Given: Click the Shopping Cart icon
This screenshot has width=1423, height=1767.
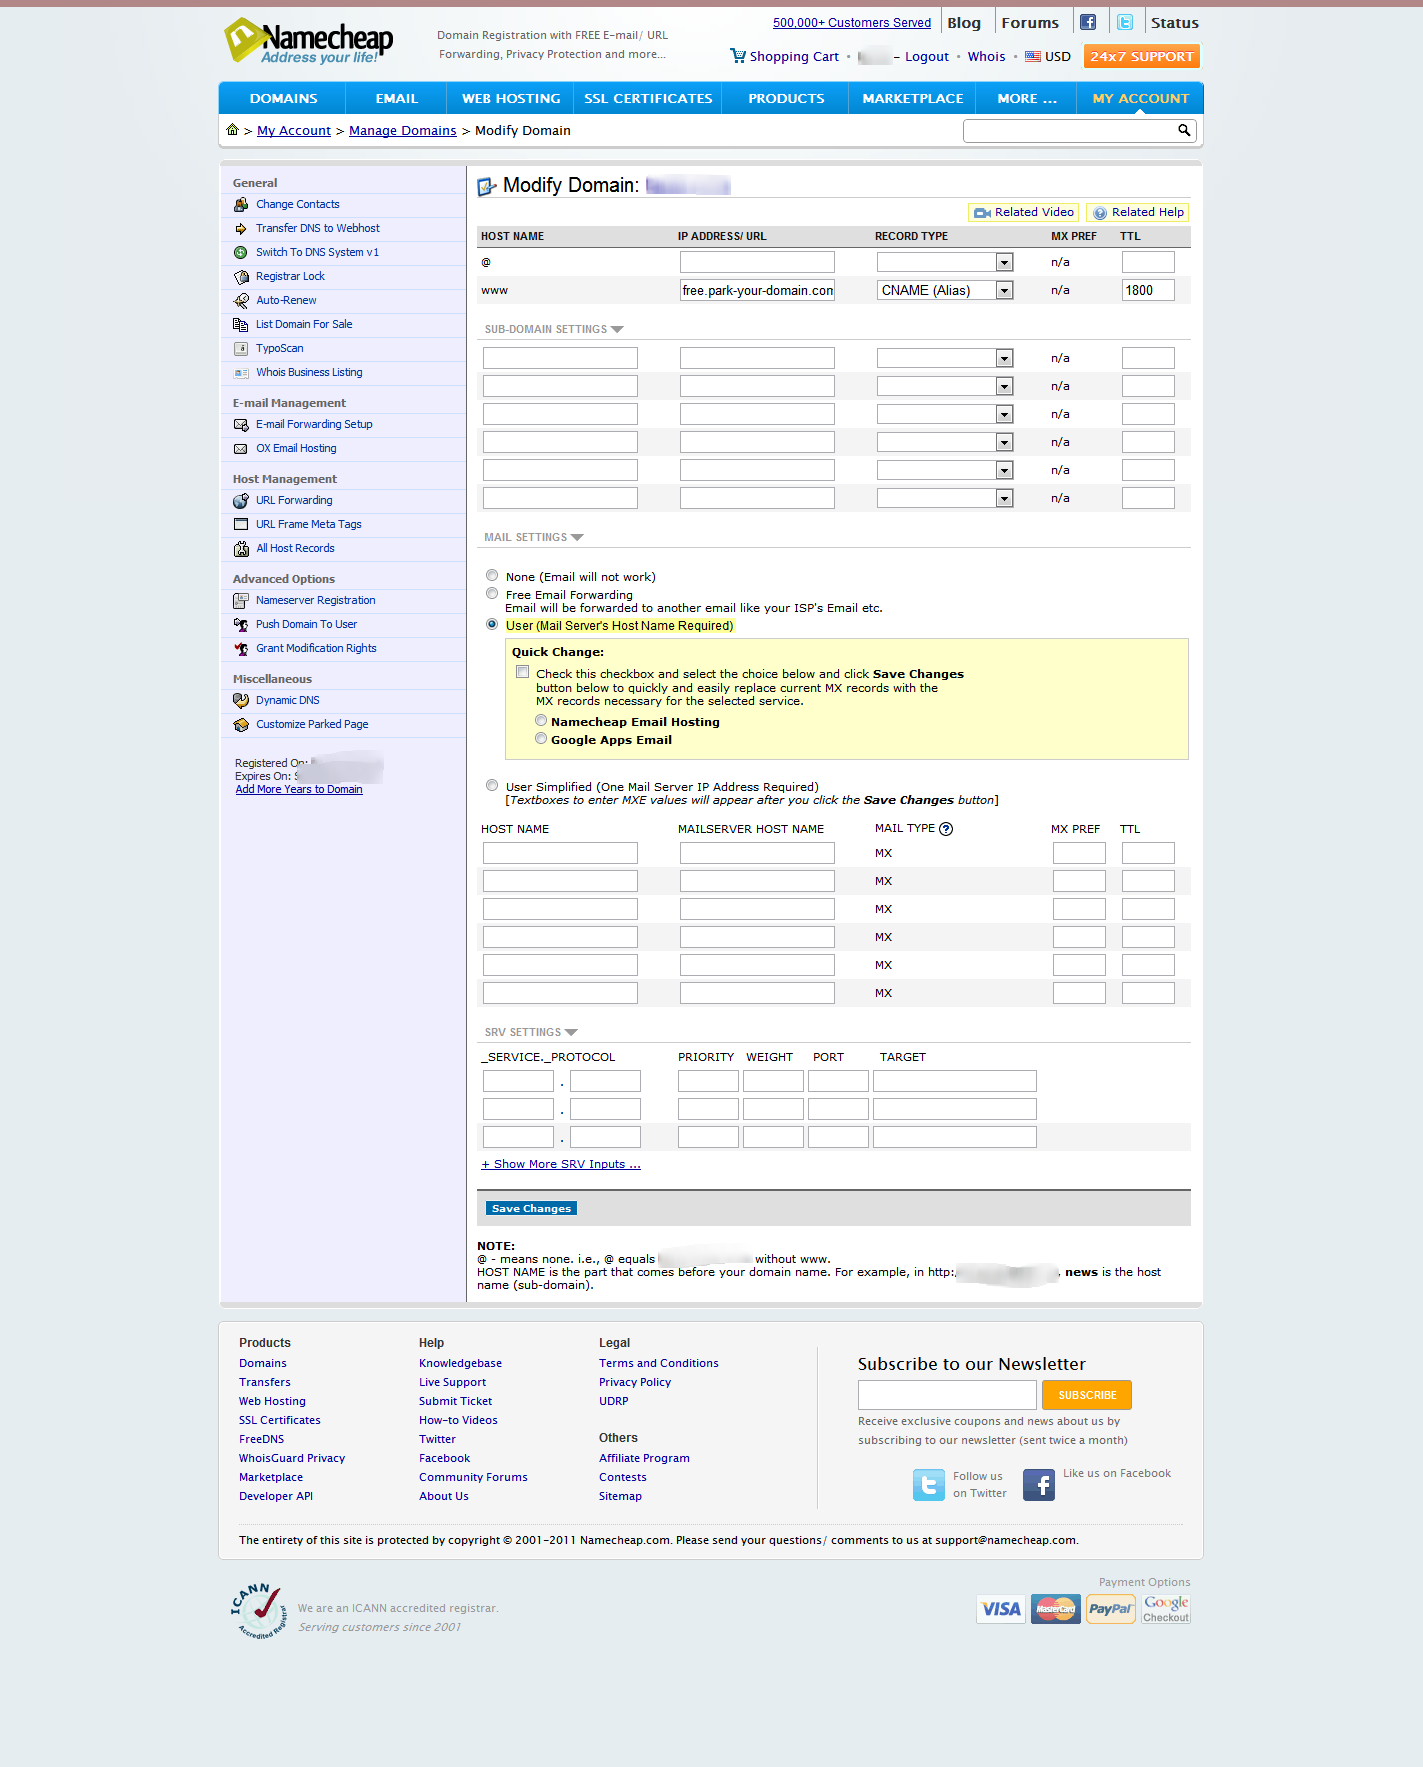Looking at the screenshot, I should point(738,56).
